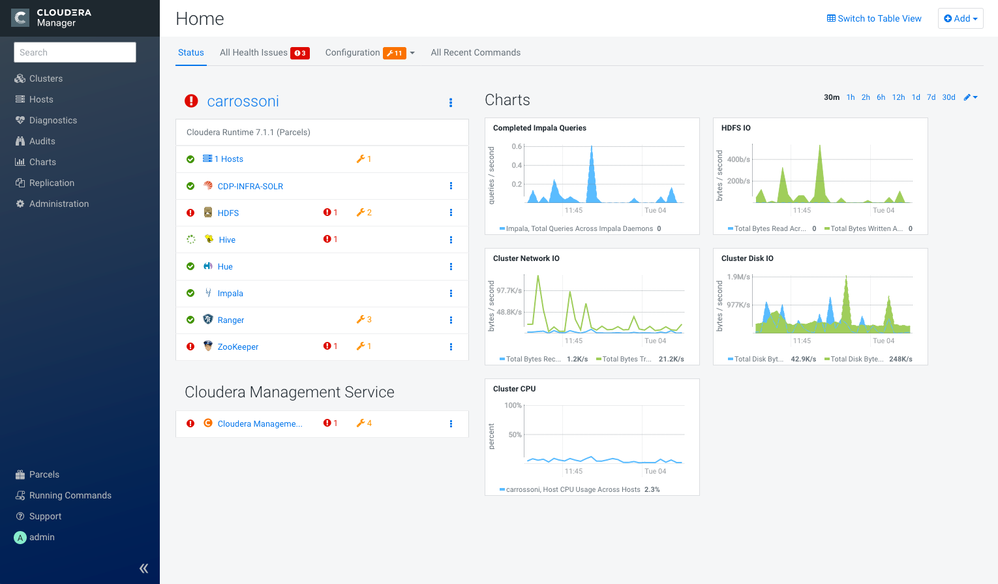Collapse the sidebar with double-chevron icon
Image resolution: width=998 pixels, height=584 pixels.
(x=144, y=568)
